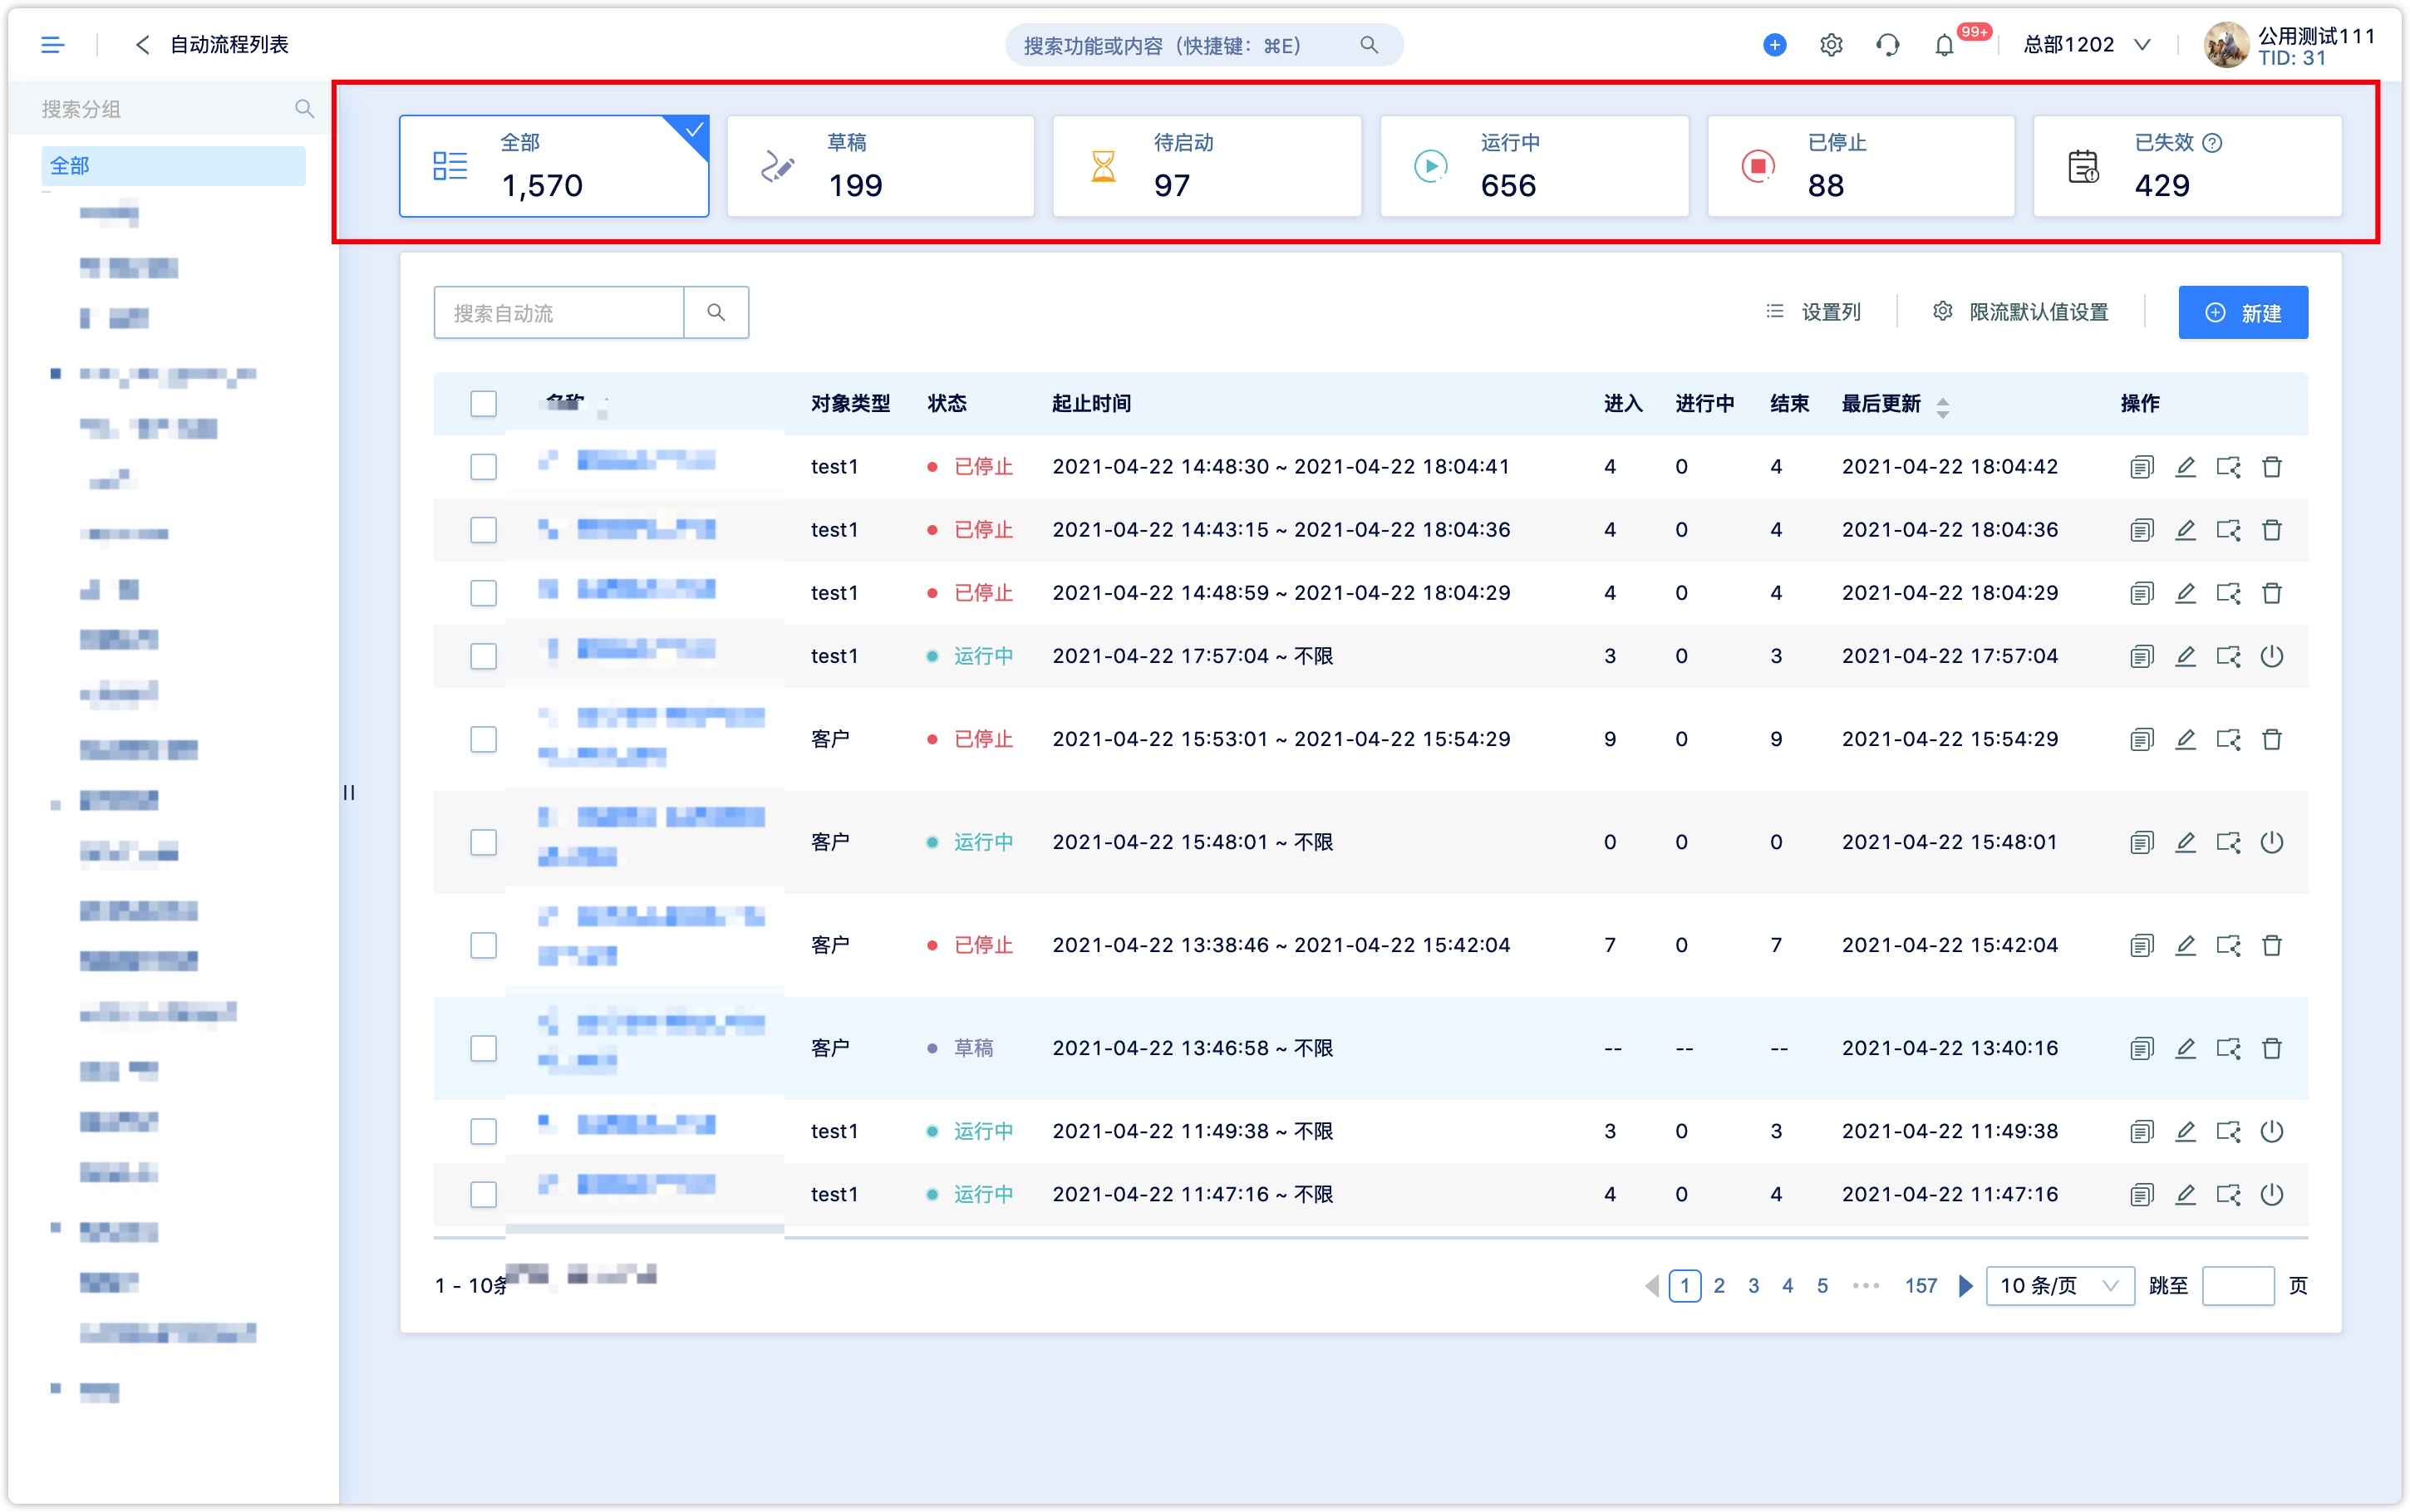Check the row updated 11:47:16

click(x=483, y=1194)
